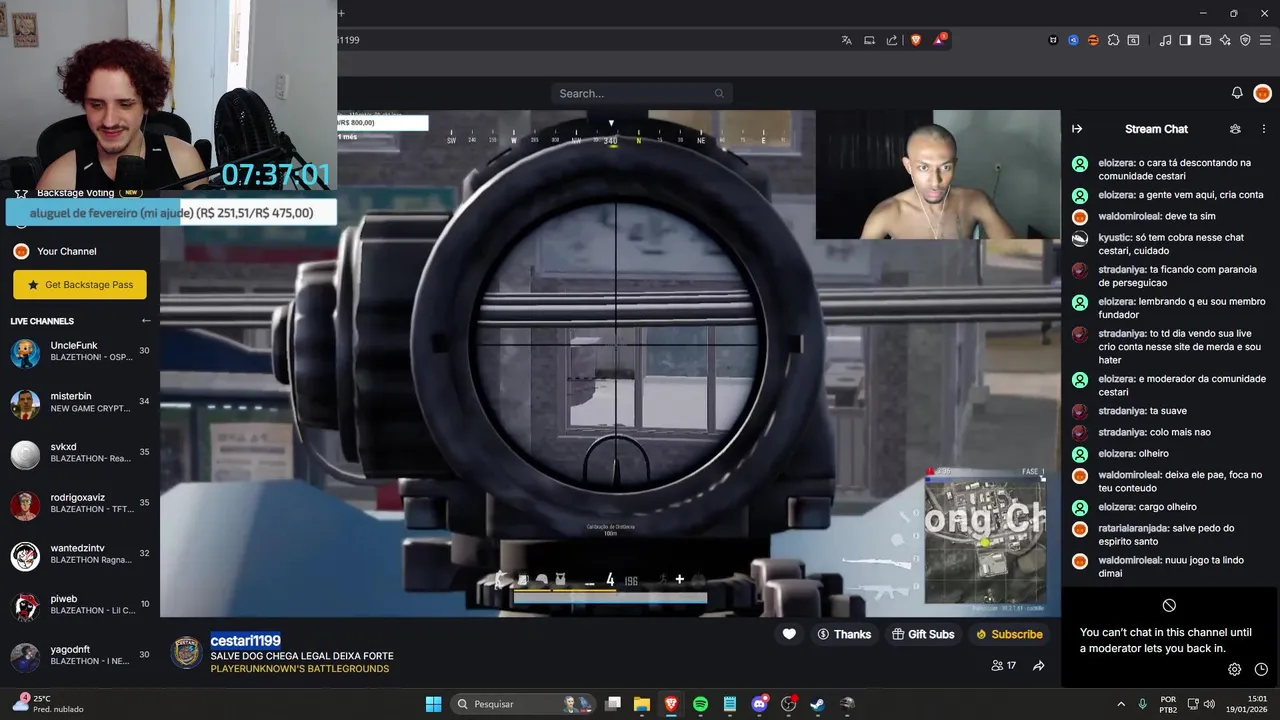Open UncleFunk live channel
Viewport: 1280px width, 720px height.
(x=80, y=352)
